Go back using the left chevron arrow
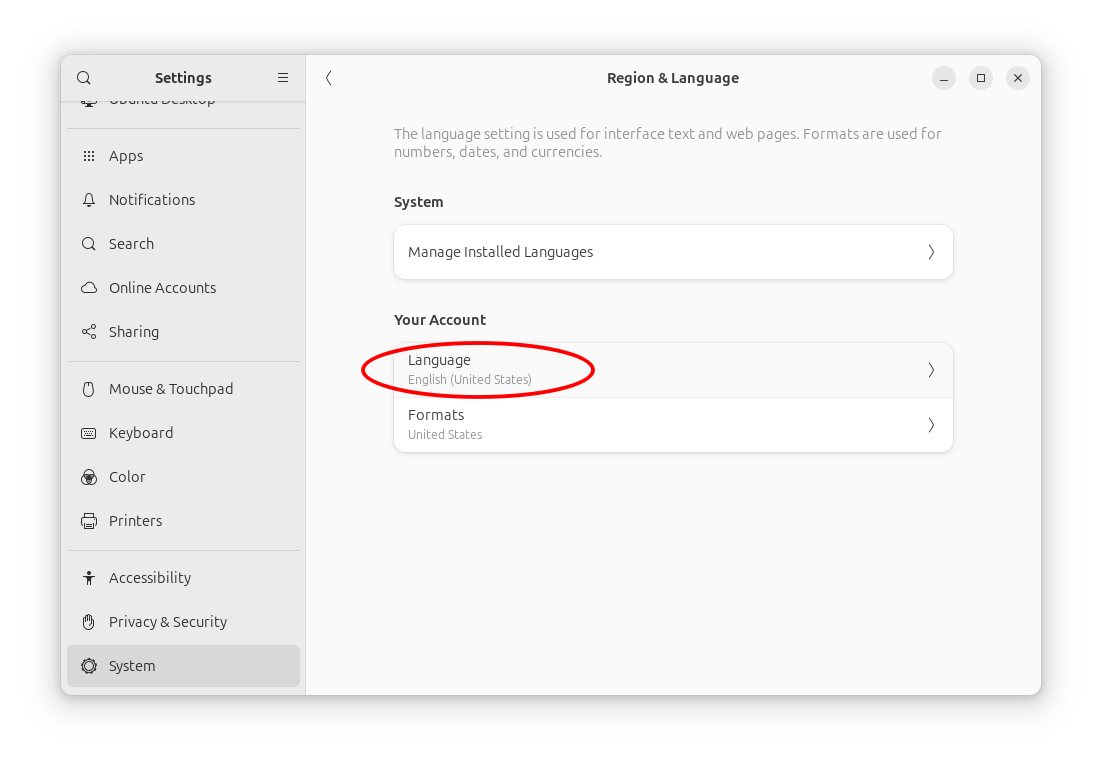1102x762 pixels. point(328,78)
